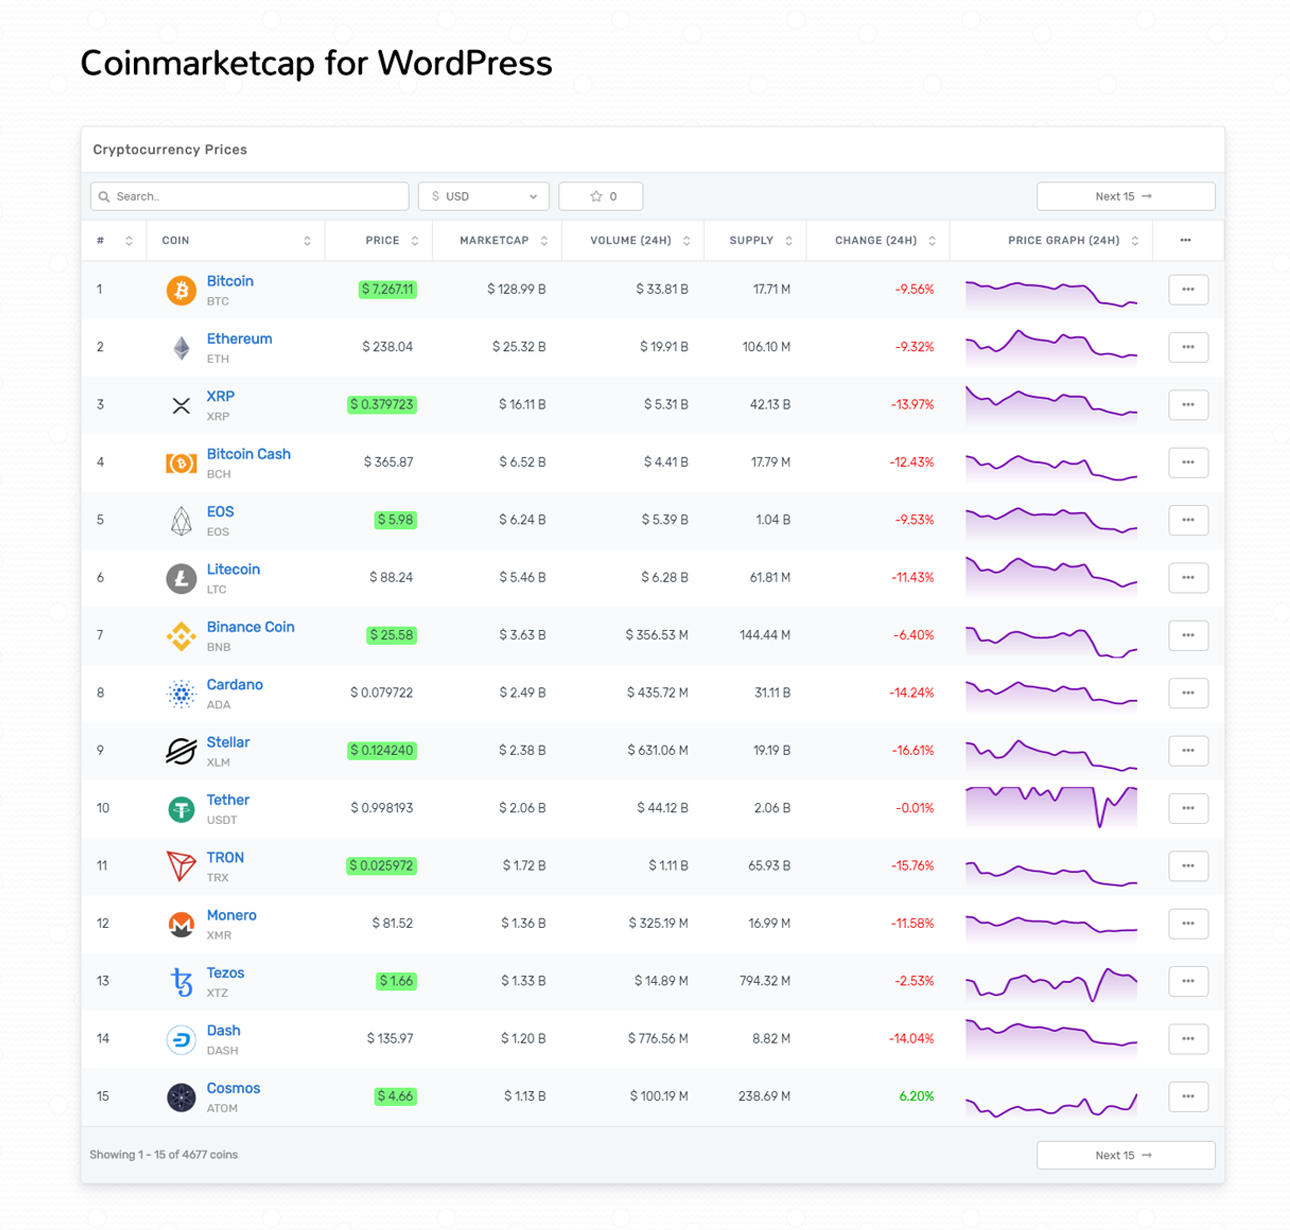Click the Tezos 24h price graph
The image size is (1290, 1230).
pos(1051,984)
